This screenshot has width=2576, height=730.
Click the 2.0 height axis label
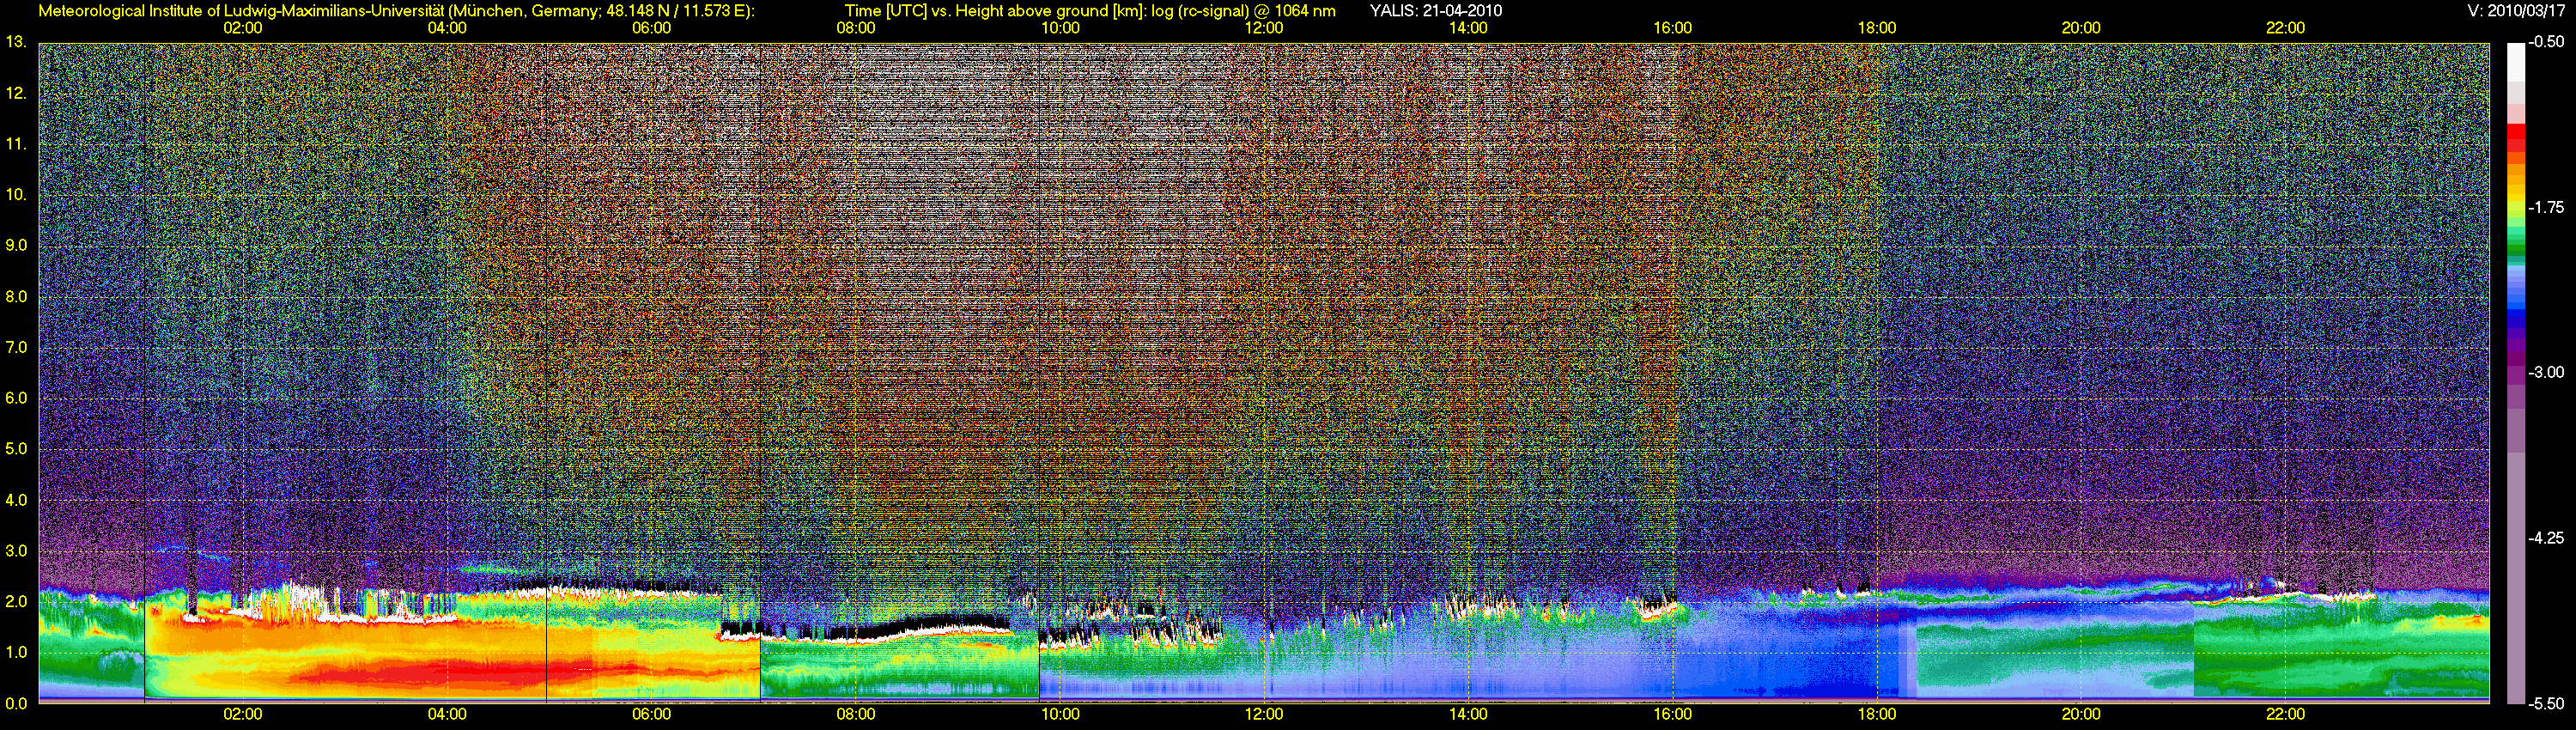16,601
